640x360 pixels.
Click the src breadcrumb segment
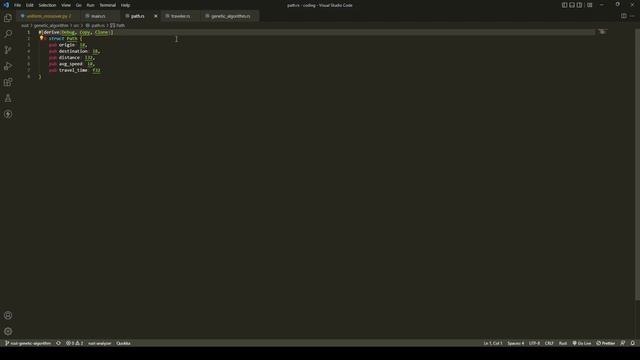coord(76,25)
